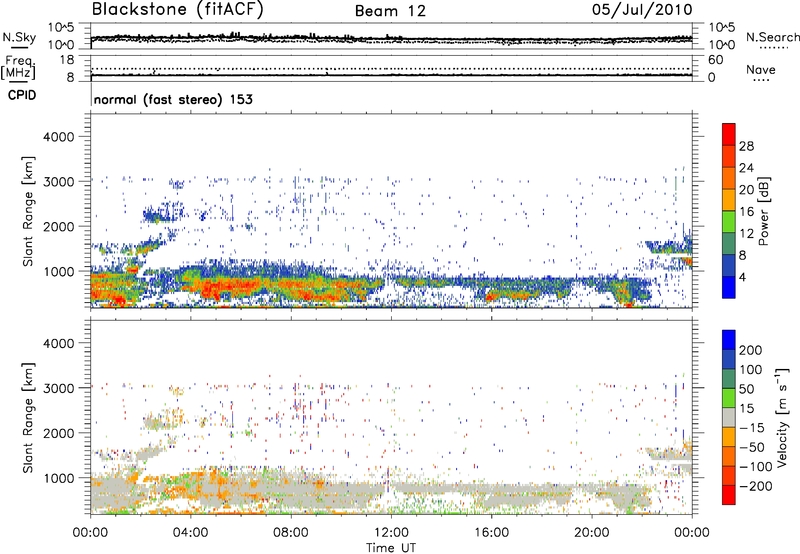The height and width of the screenshot is (554, 800).
Task: Click the 'Blackstone (fitACF)' plot title
Action: (178, 9)
